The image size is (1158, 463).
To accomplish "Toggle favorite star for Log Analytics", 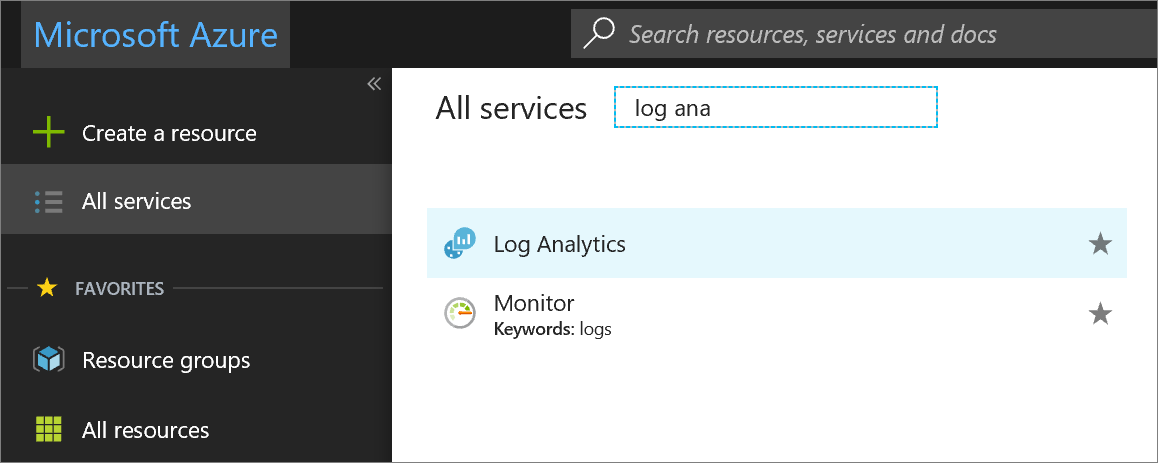I will click(x=1100, y=243).
